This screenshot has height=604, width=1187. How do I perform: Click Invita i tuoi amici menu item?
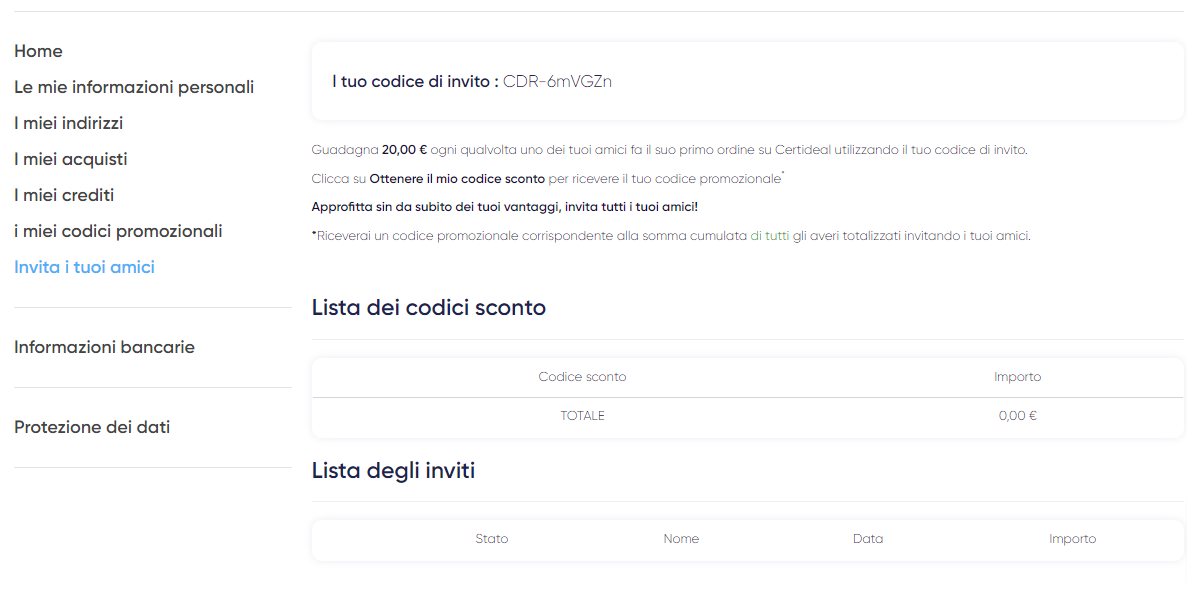[x=84, y=267]
